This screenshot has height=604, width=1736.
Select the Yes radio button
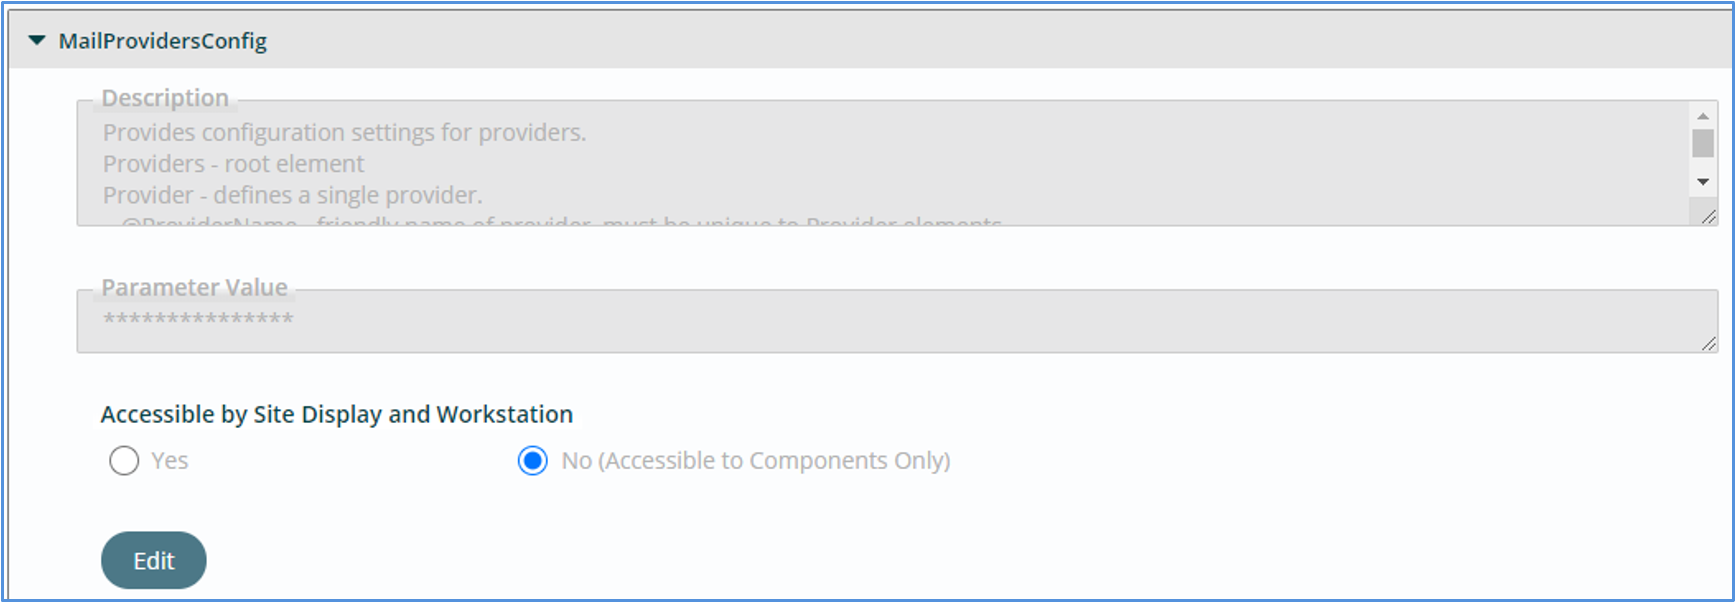[x=124, y=461]
